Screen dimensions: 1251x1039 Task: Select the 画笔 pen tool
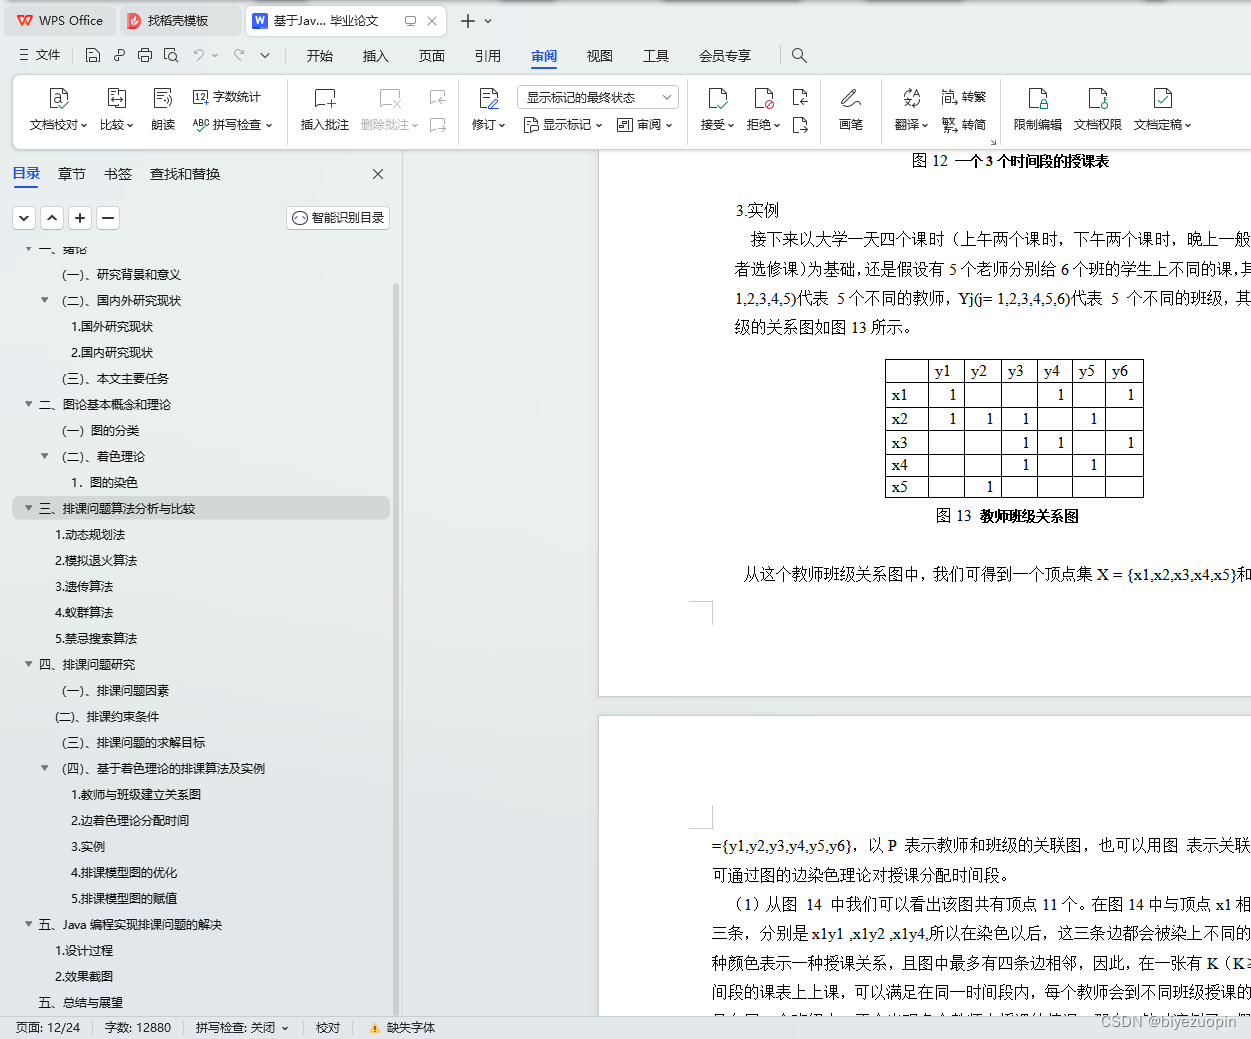click(851, 110)
